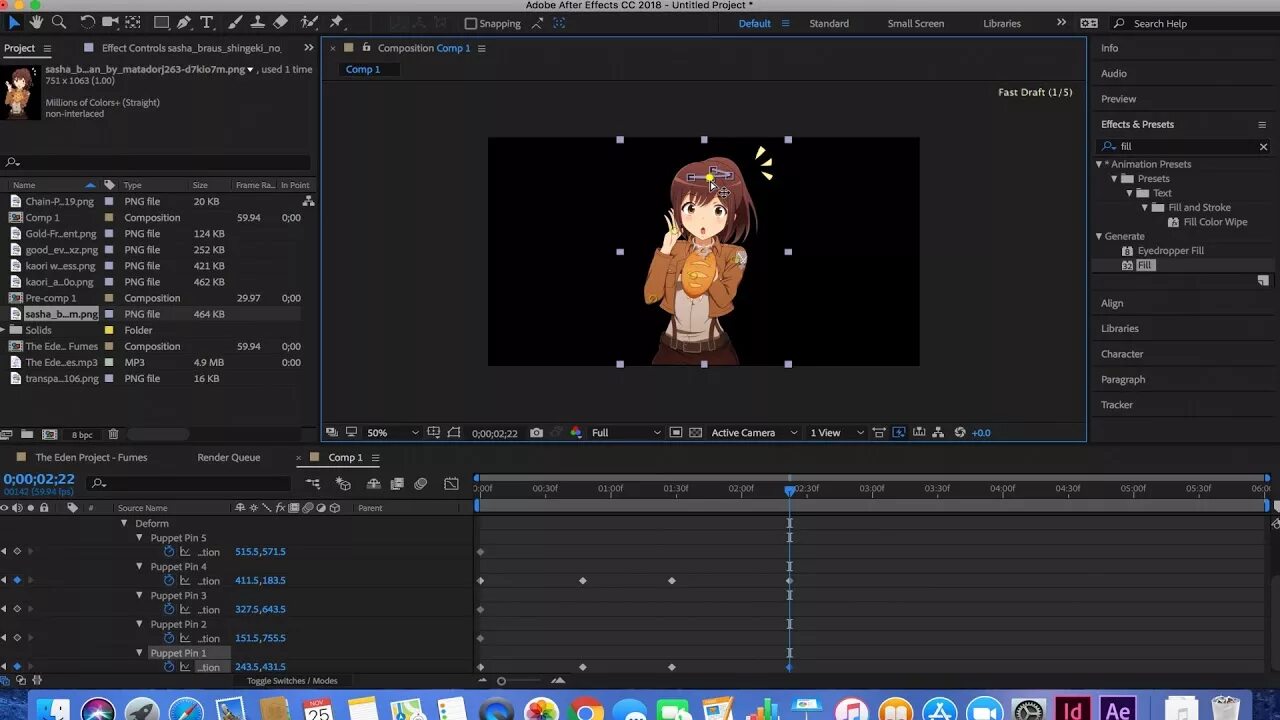Select the Brush tool
The image size is (1280, 720).
click(235, 22)
